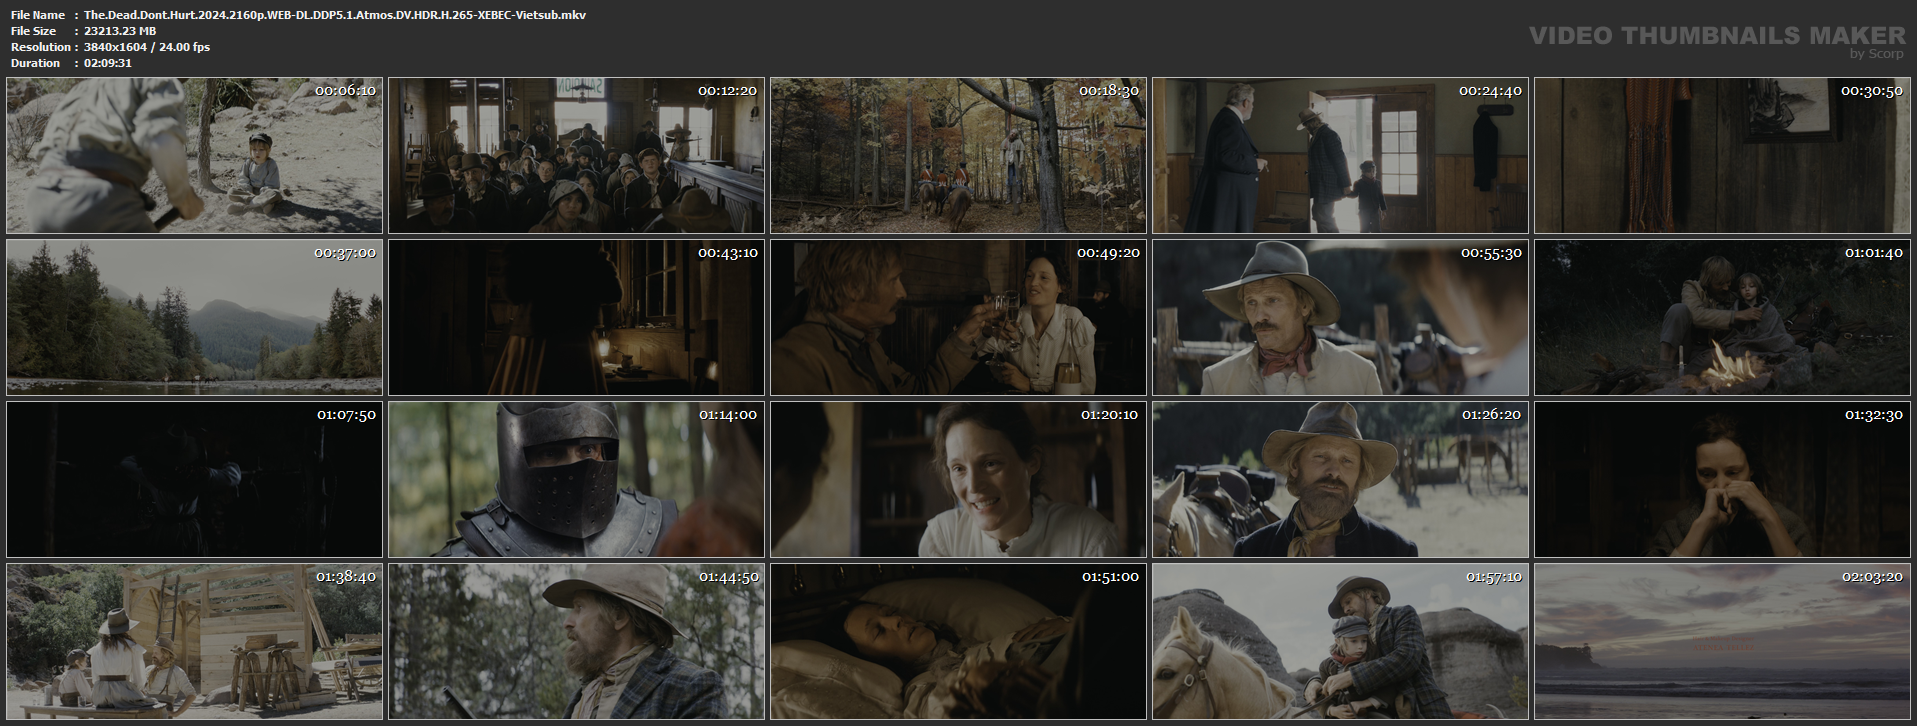Open the bearded rider thumbnail at 01:26:20

coord(1340,479)
